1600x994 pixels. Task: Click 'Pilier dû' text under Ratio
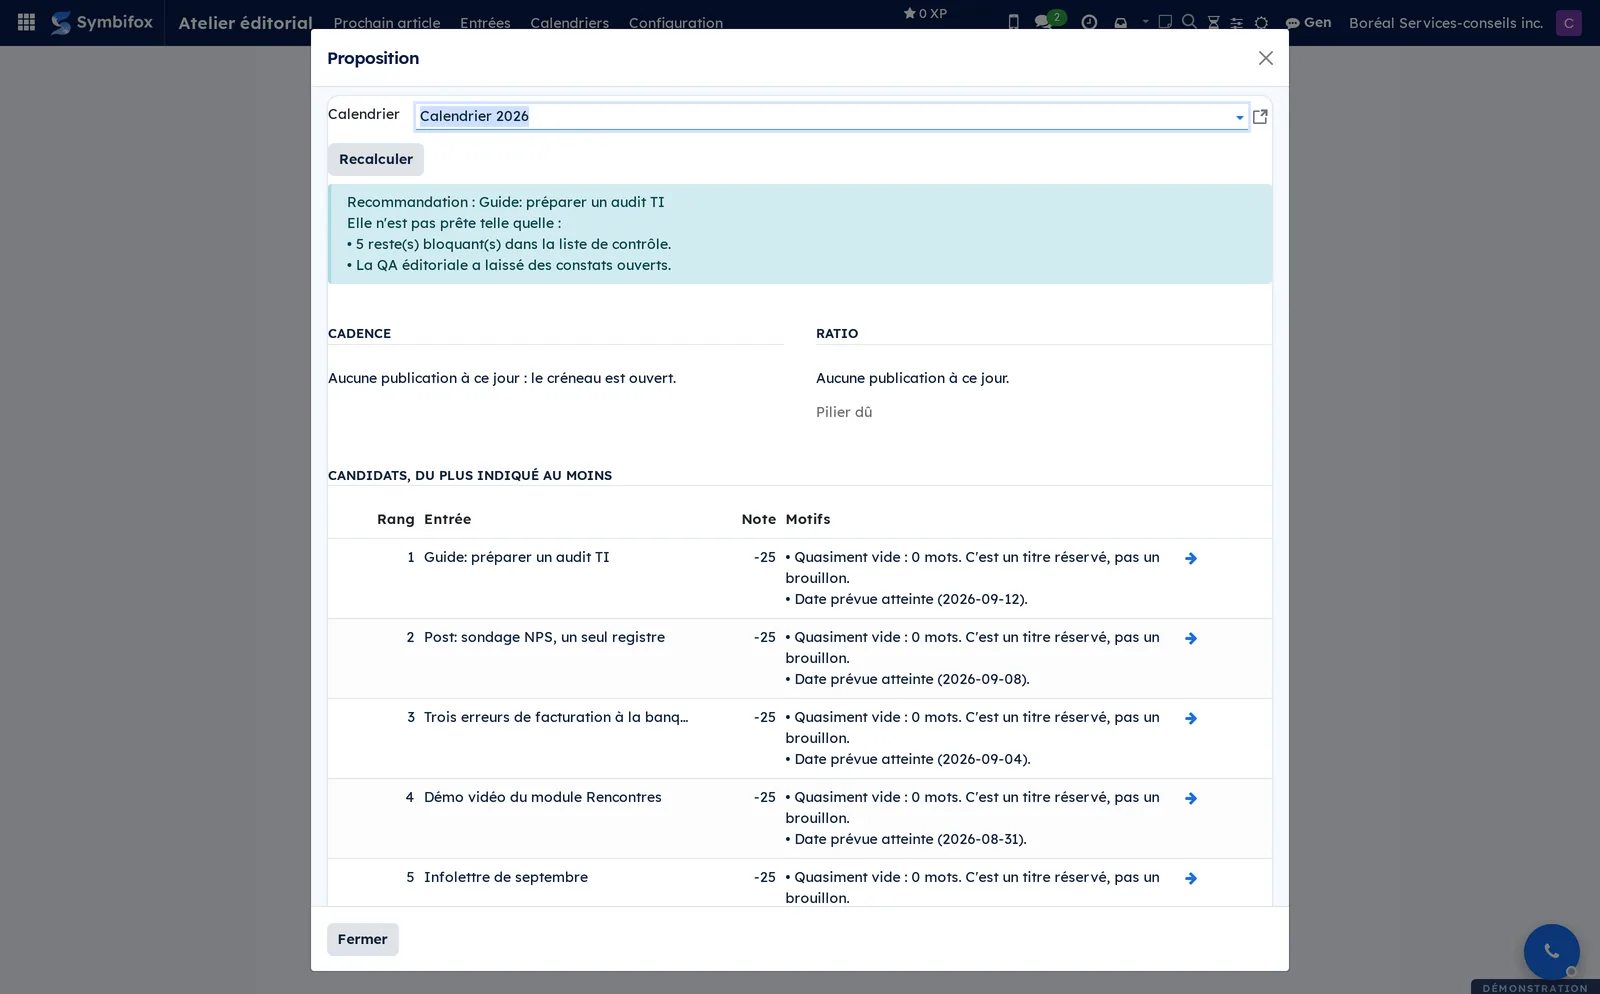click(844, 412)
